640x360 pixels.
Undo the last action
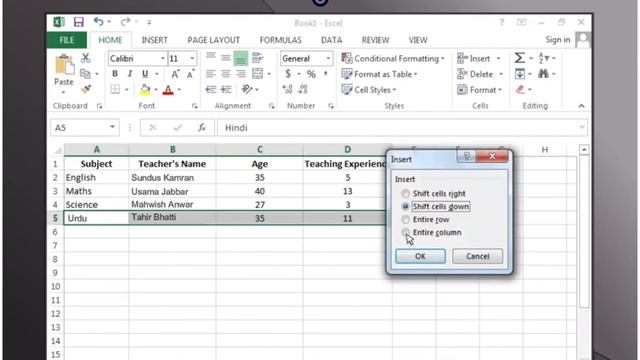tap(98, 22)
